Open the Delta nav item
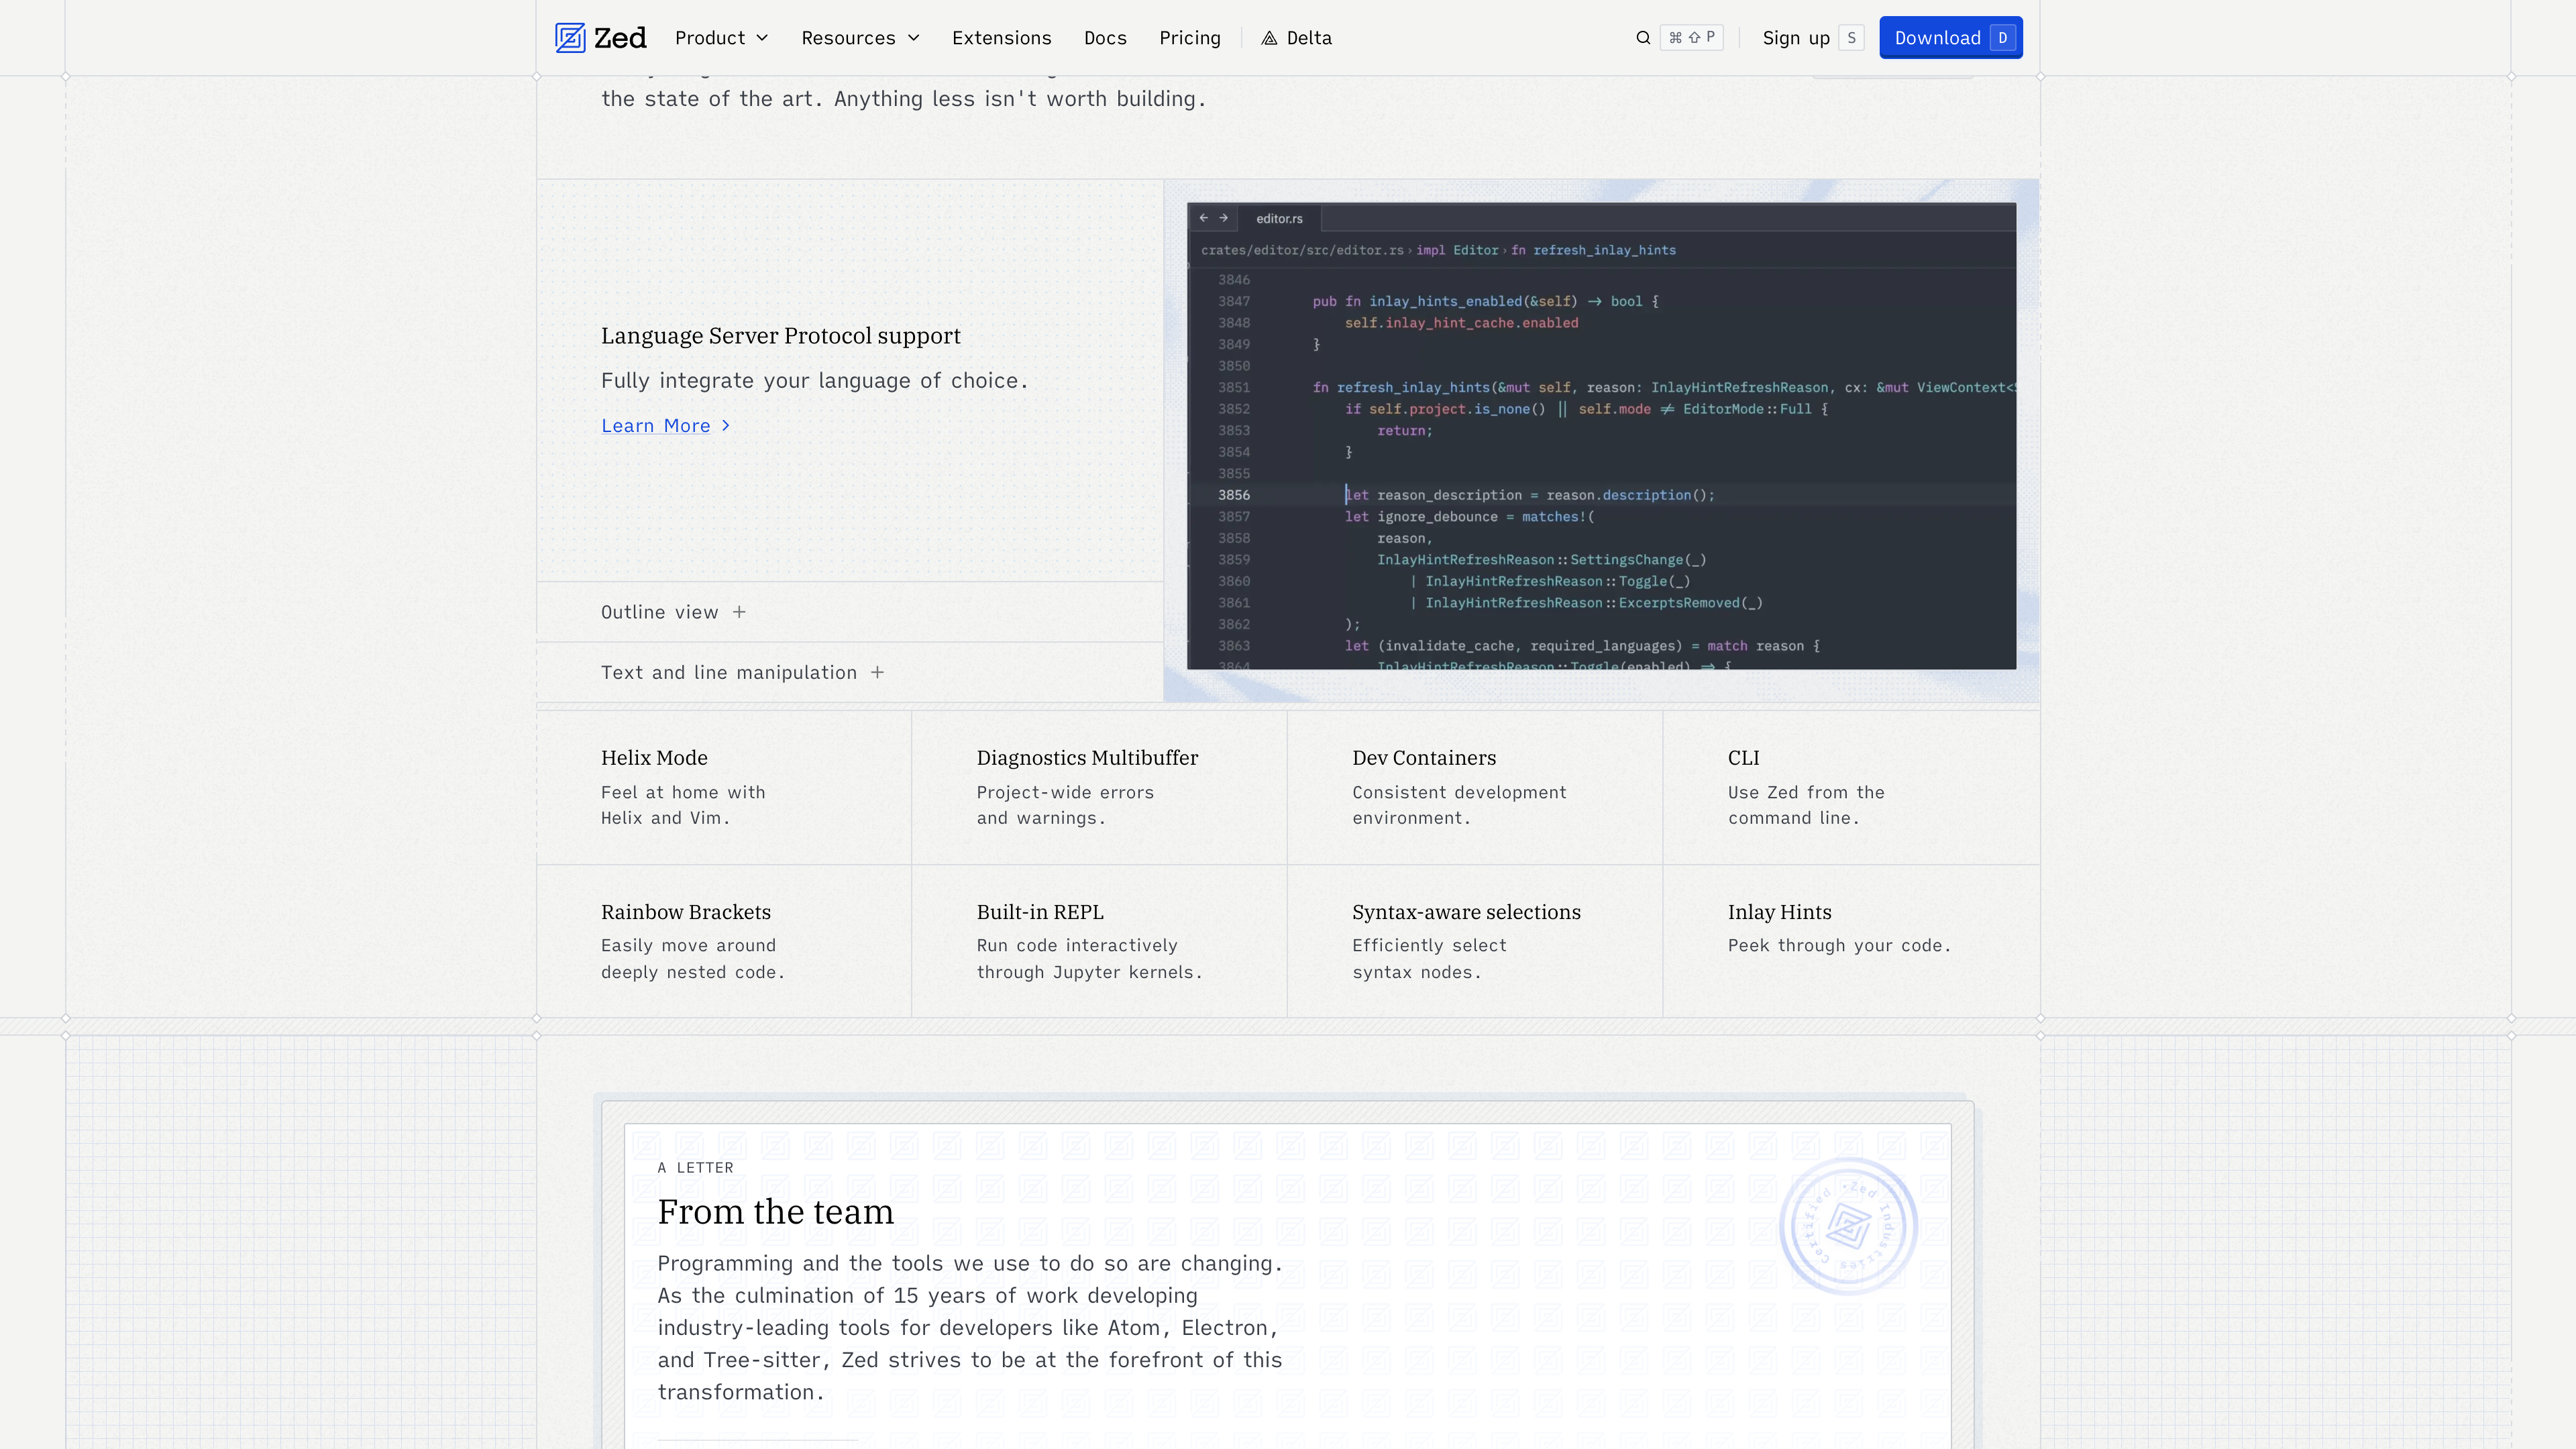 [x=1297, y=38]
